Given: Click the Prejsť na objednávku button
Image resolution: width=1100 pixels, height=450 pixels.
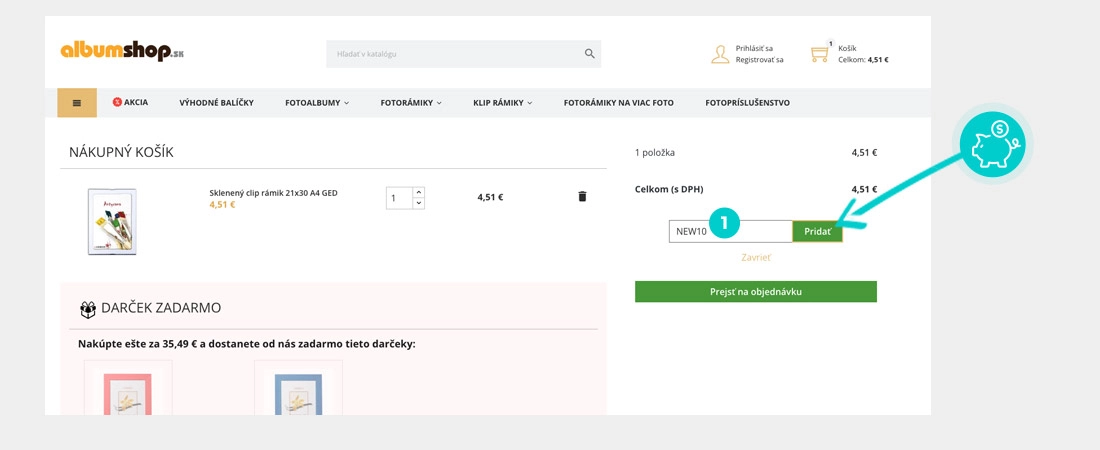Looking at the screenshot, I should click(756, 291).
